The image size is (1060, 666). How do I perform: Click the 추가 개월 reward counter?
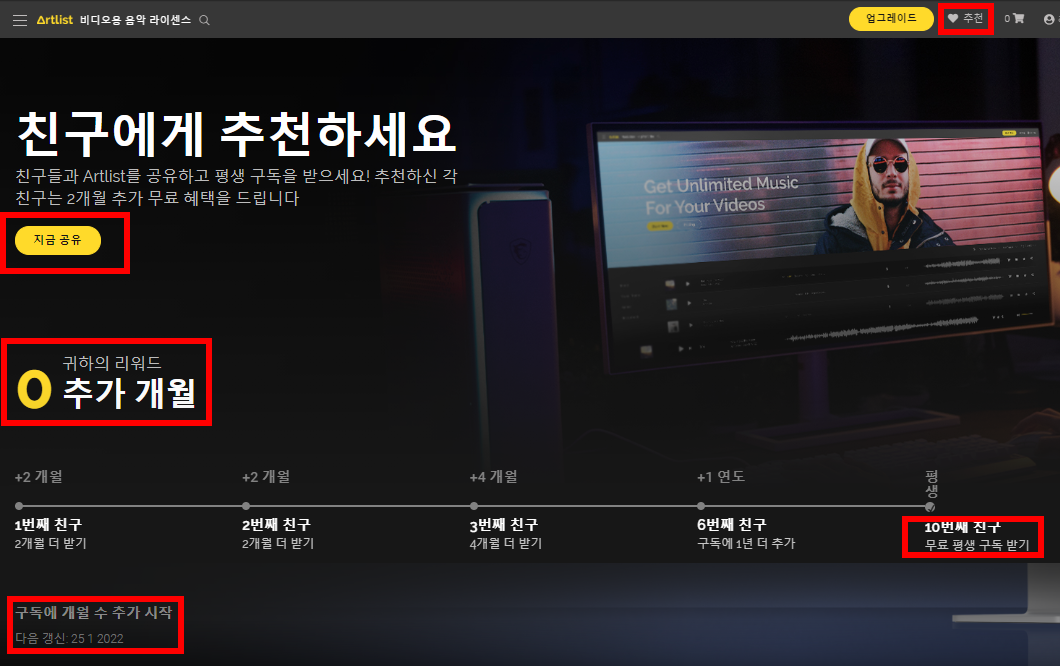107,383
